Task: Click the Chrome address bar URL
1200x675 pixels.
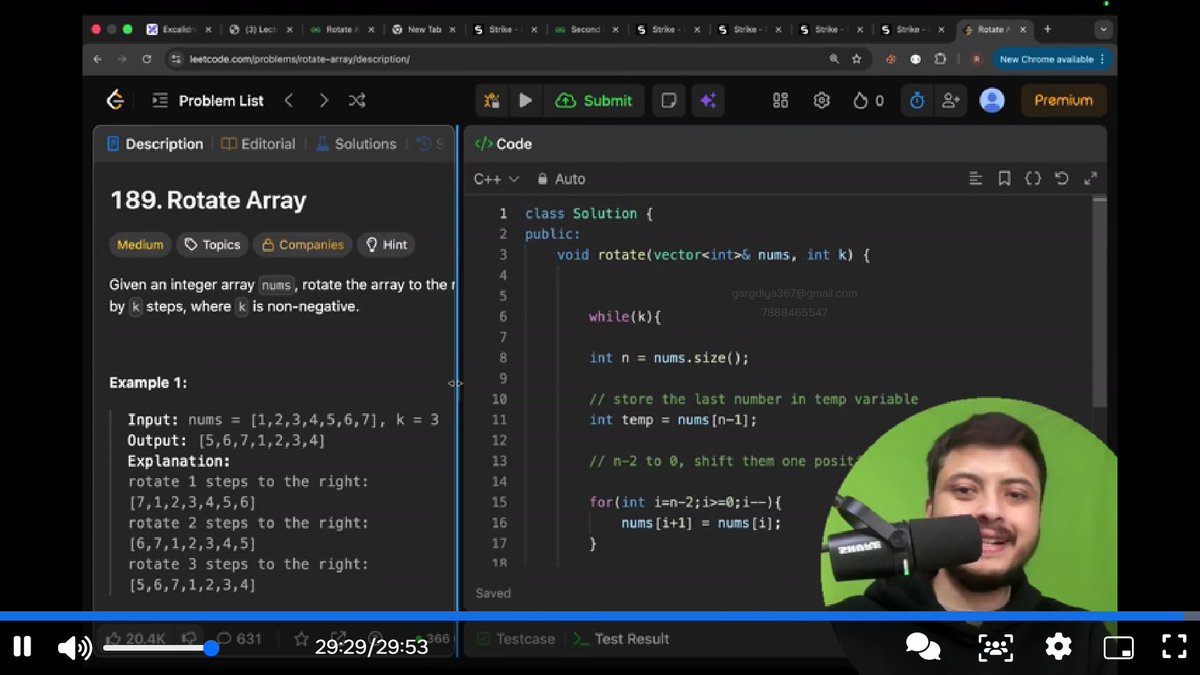Action: 299,59
